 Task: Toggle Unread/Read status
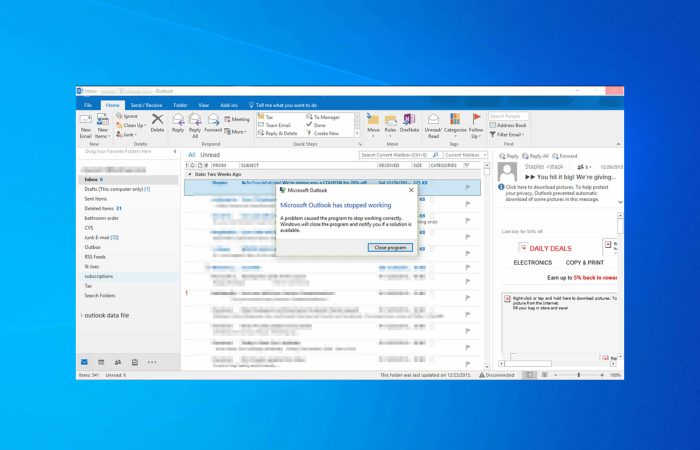pyautogui.click(x=433, y=125)
